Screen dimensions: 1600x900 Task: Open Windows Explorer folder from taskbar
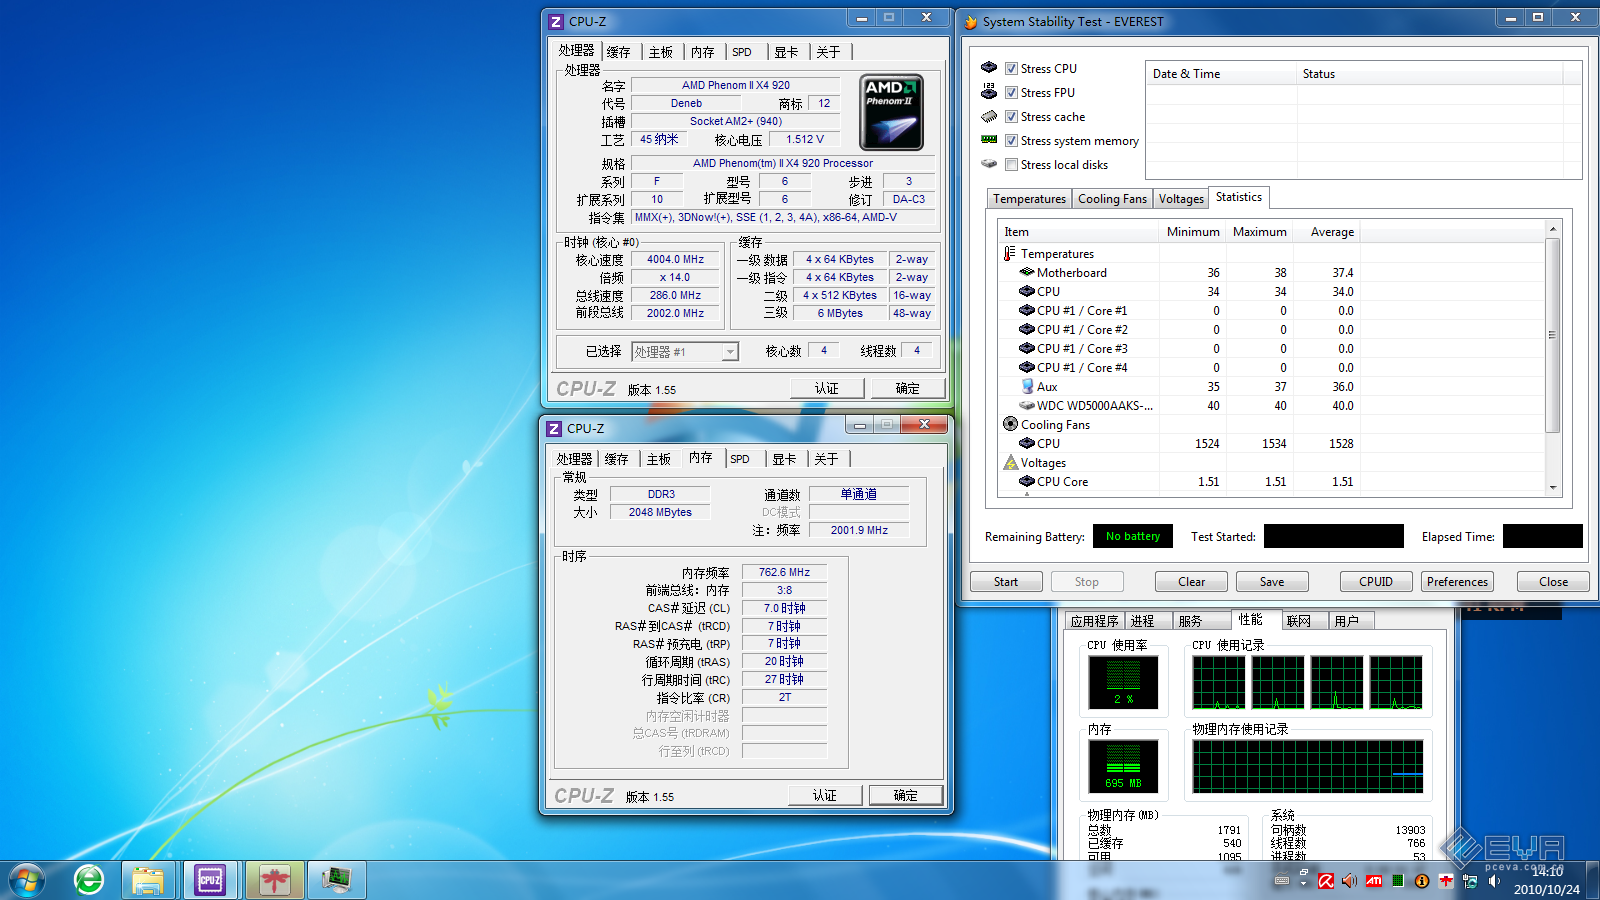(148, 880)
